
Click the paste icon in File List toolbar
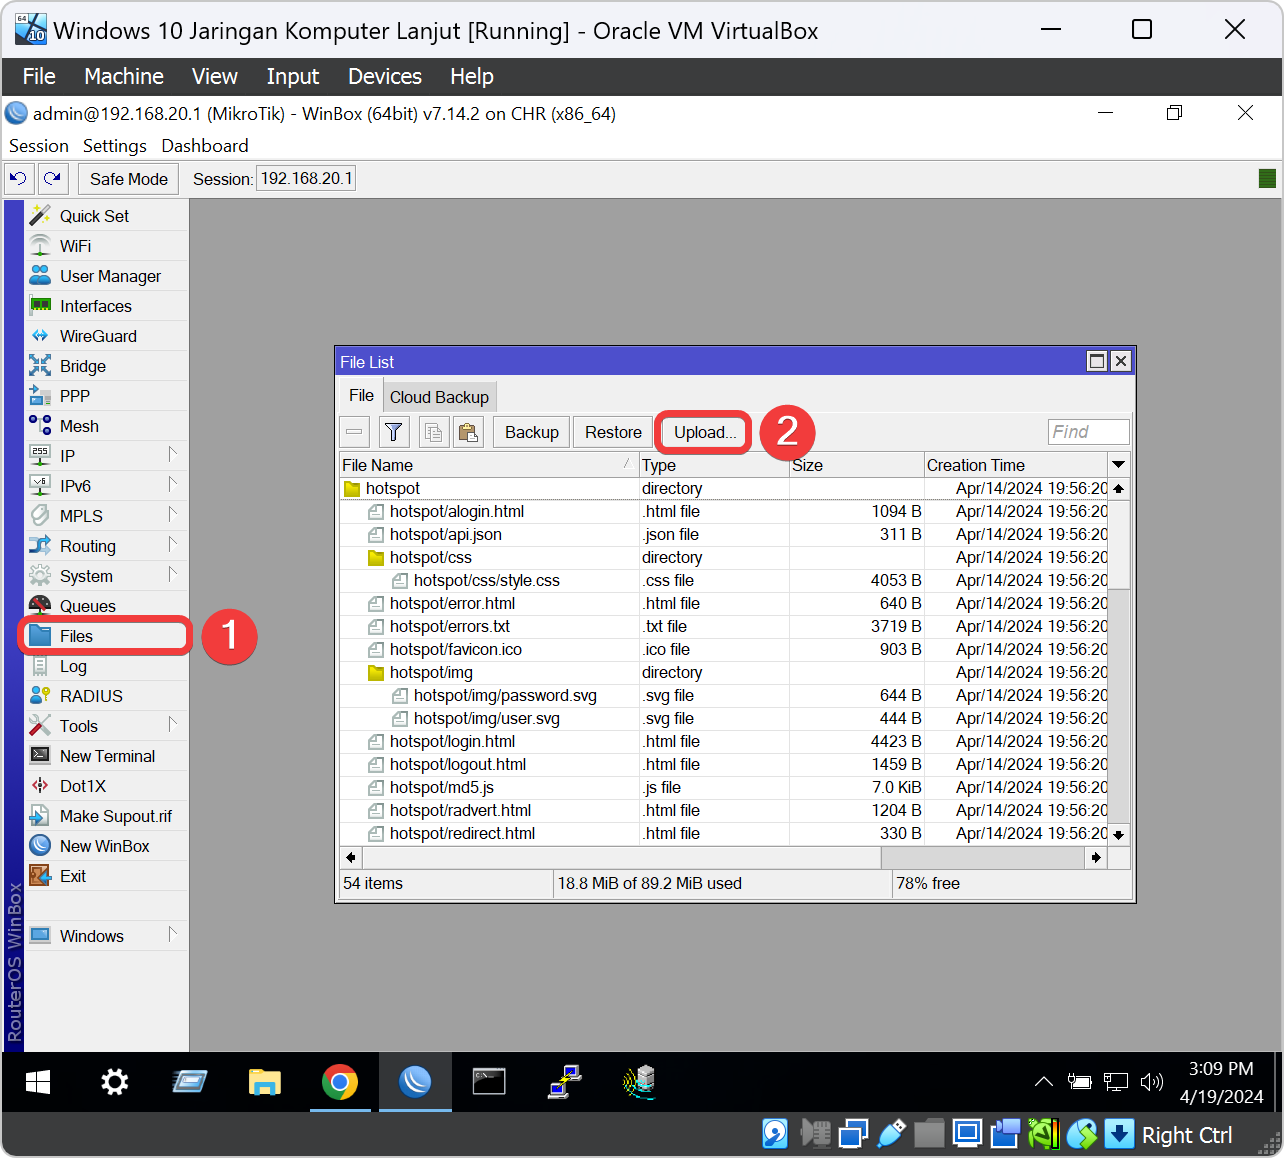[x=467, y=432]
